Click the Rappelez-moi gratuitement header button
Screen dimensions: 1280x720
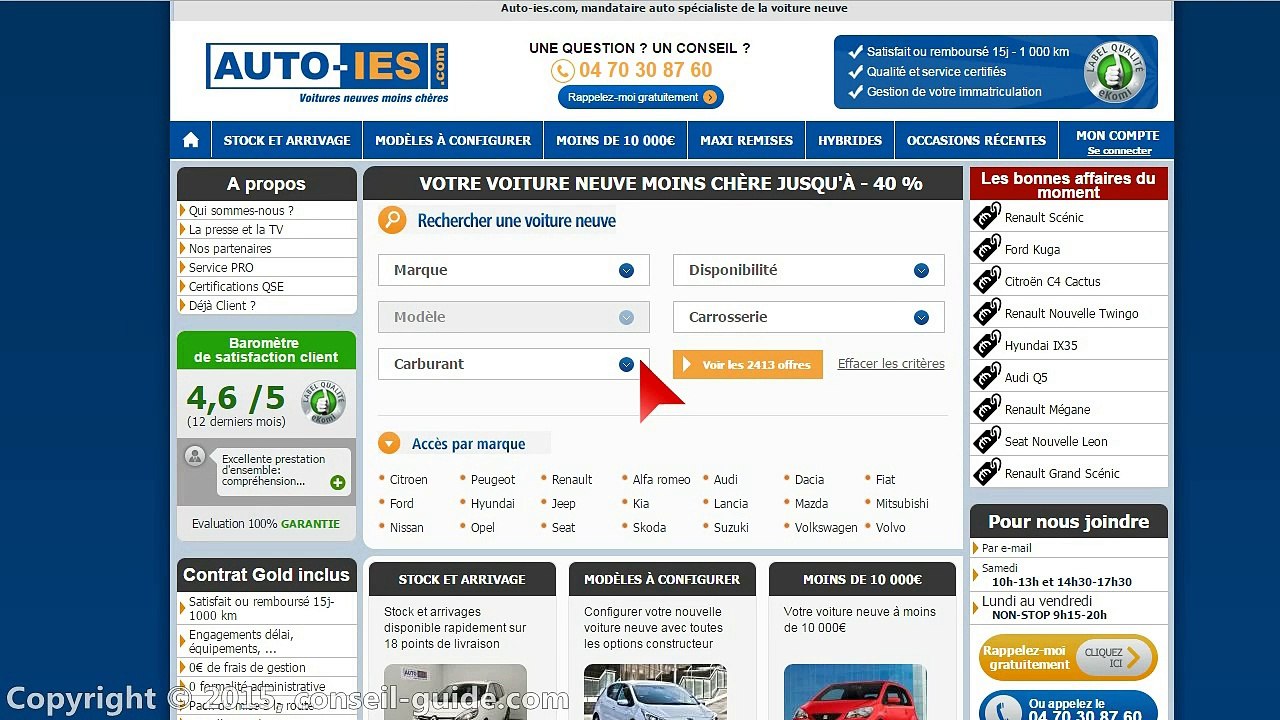pos(641,97)
